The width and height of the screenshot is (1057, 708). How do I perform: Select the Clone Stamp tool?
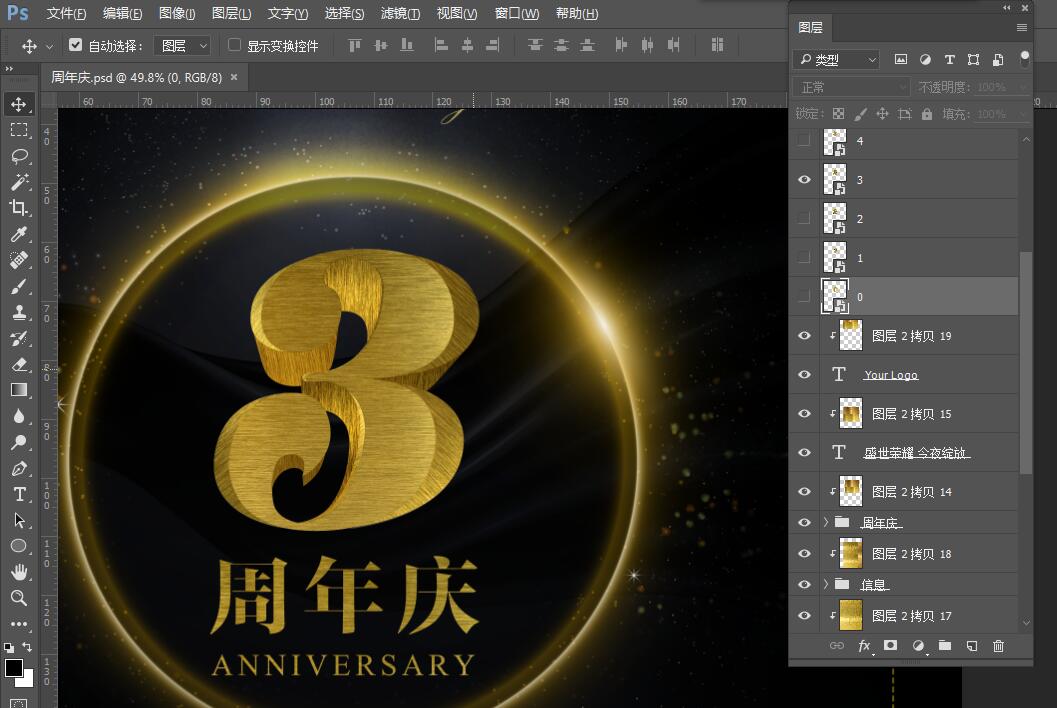click(19, 312)
